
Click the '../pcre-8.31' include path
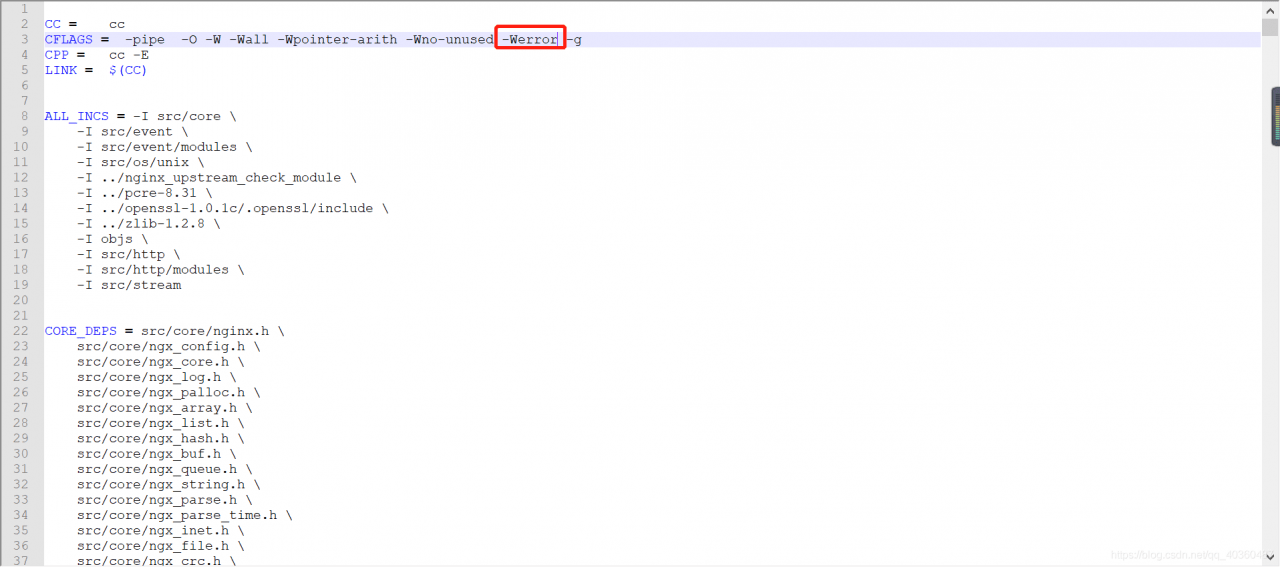point(148,193)
